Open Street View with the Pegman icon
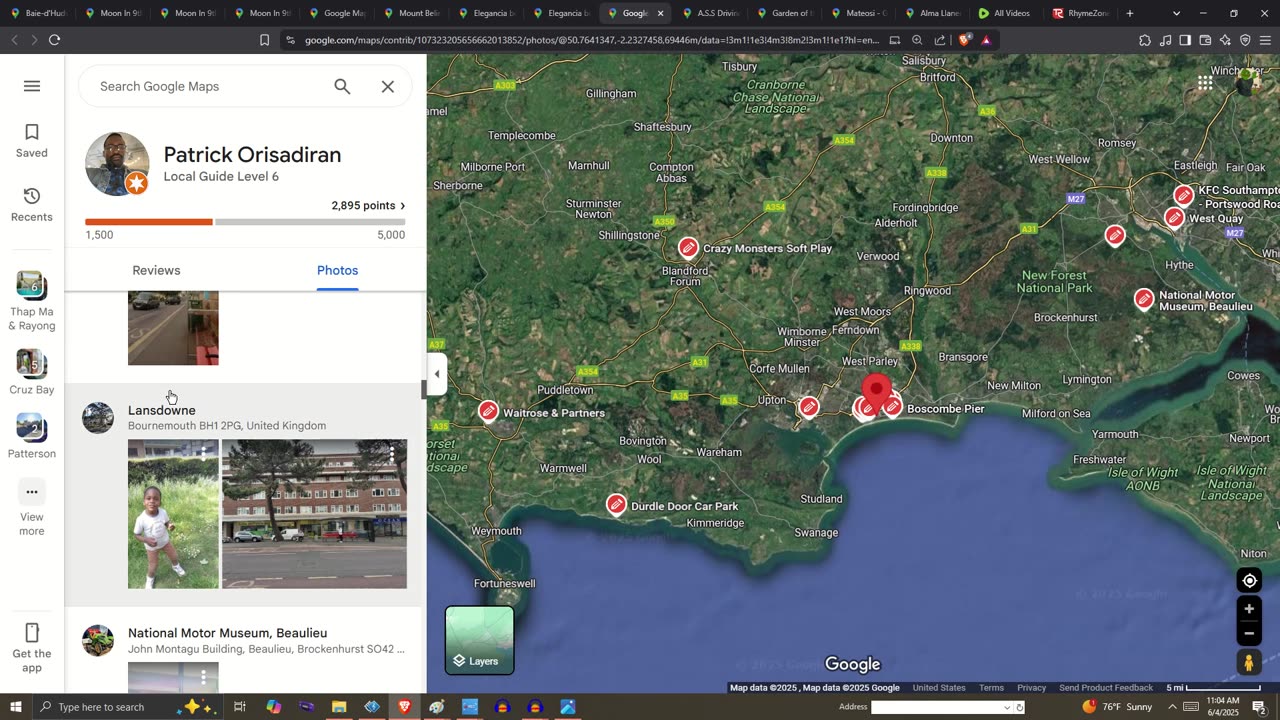The image size is (1280, 720). coord(1249,662)
